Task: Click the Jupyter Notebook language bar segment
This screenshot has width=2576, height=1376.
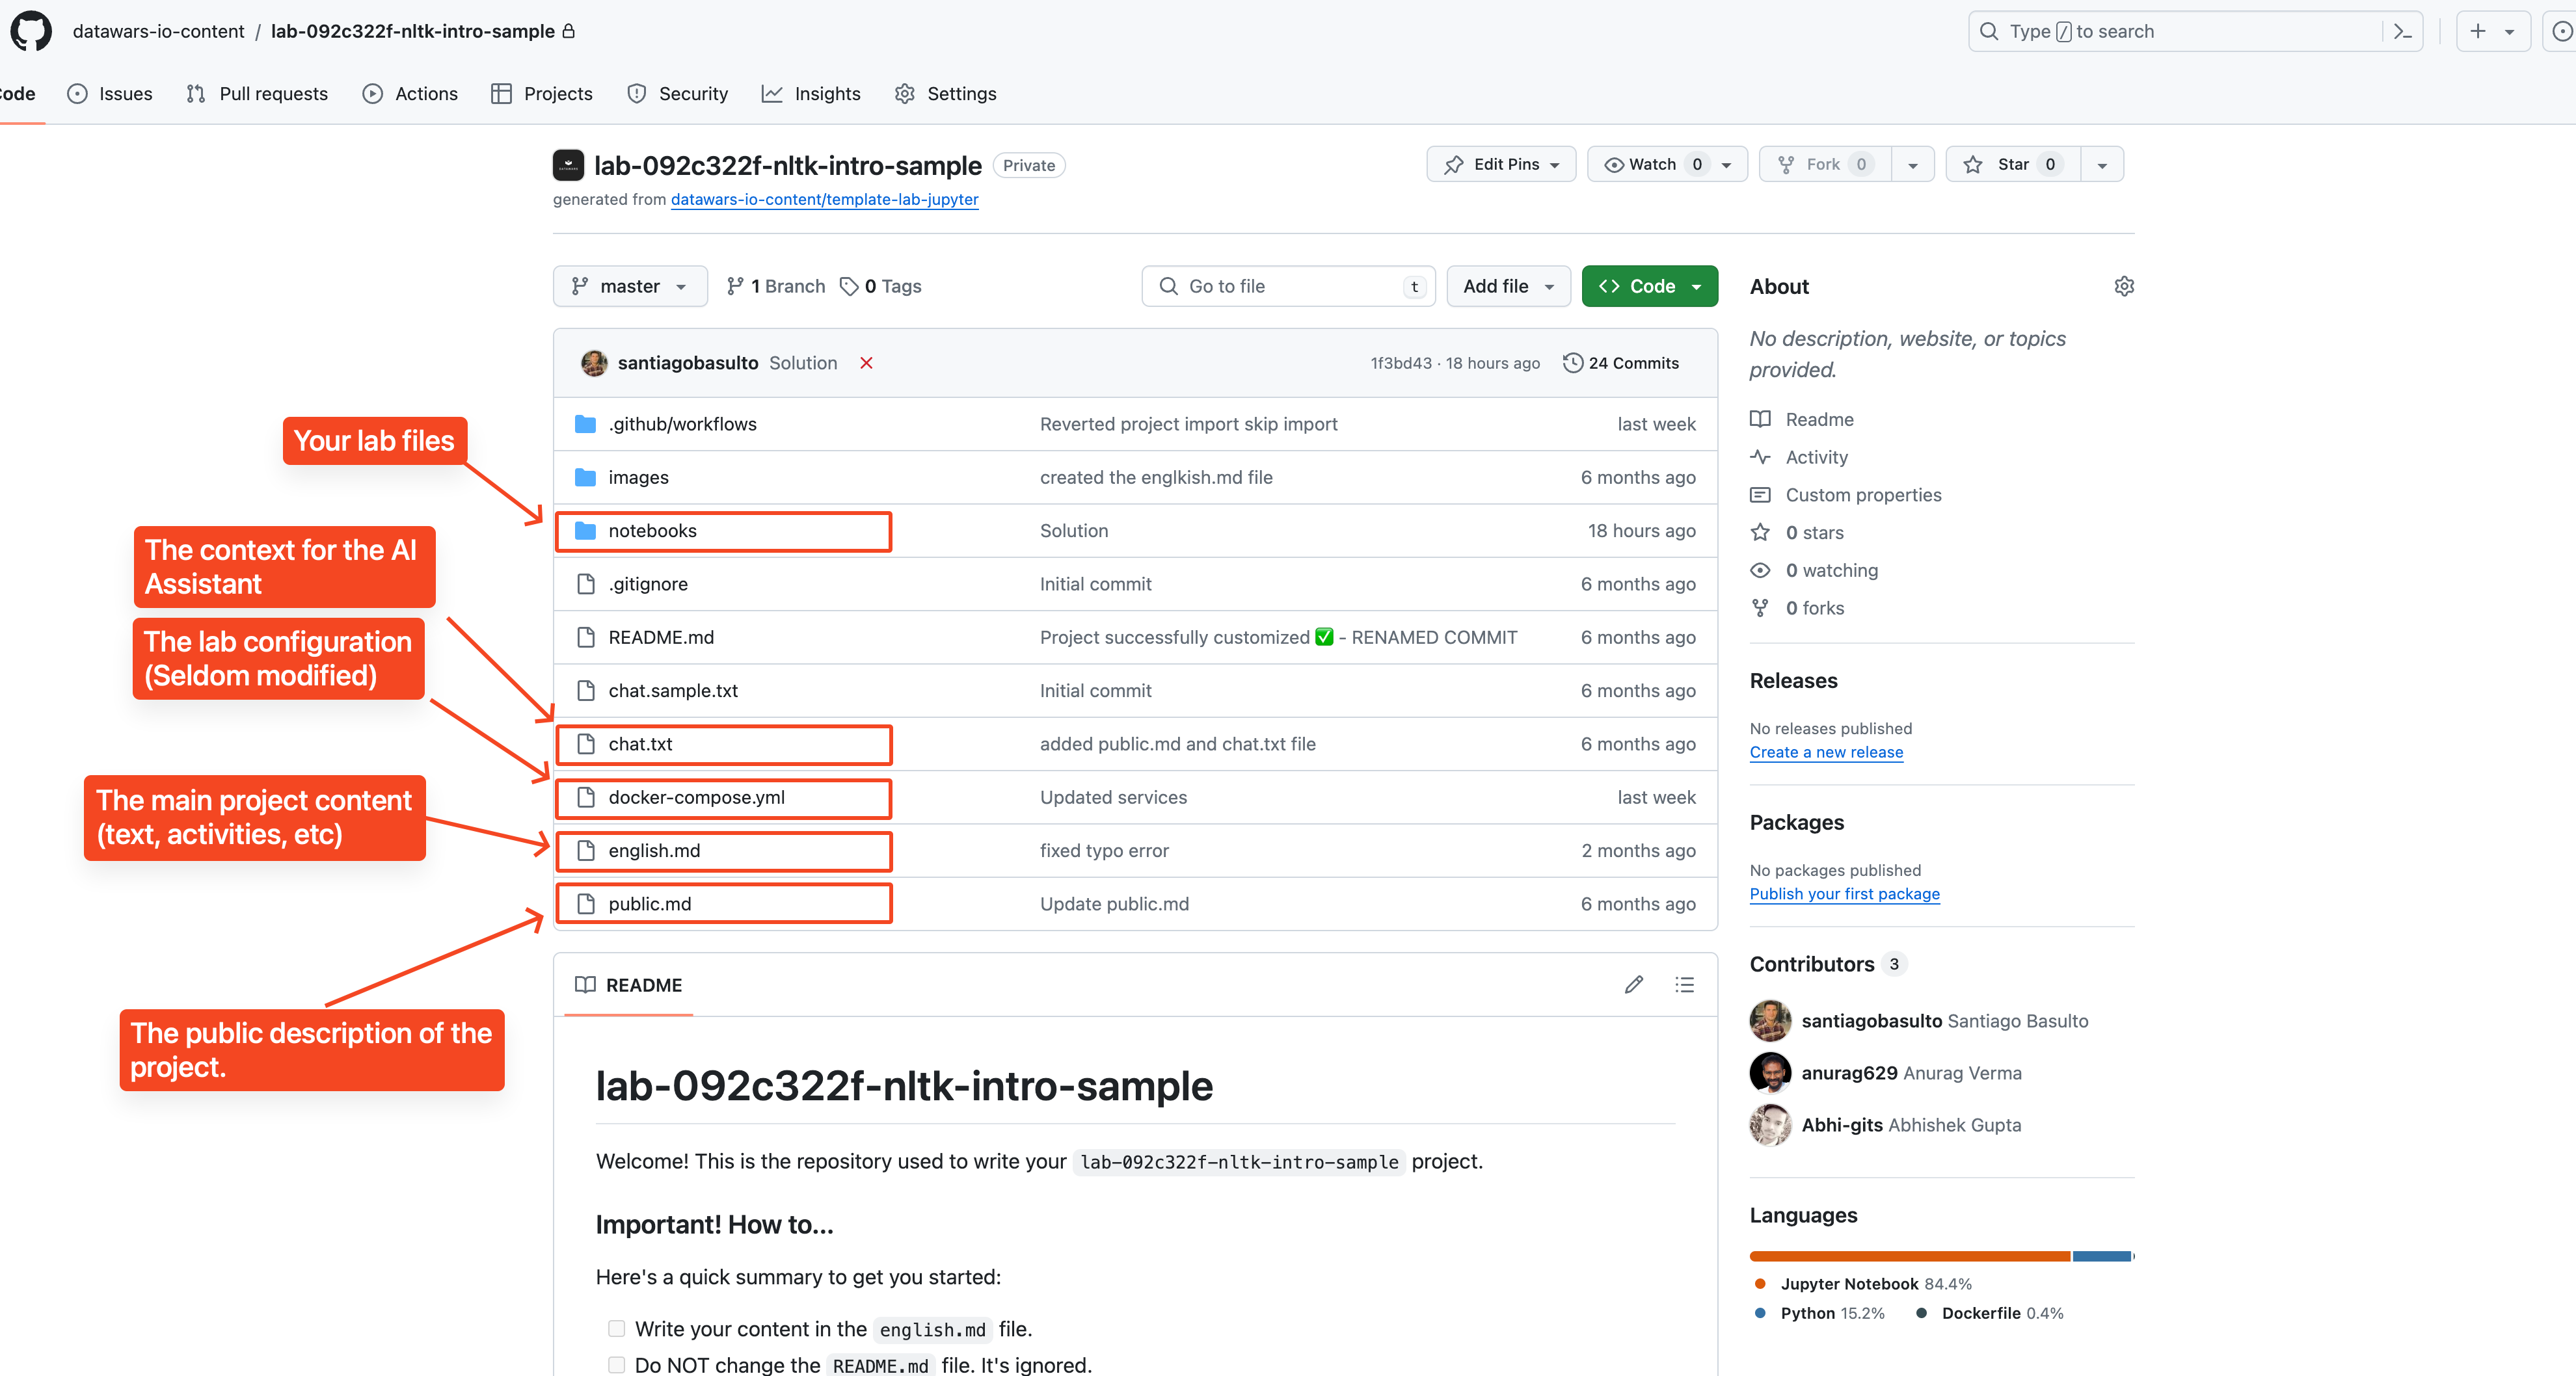Action: (1909, 1256)
